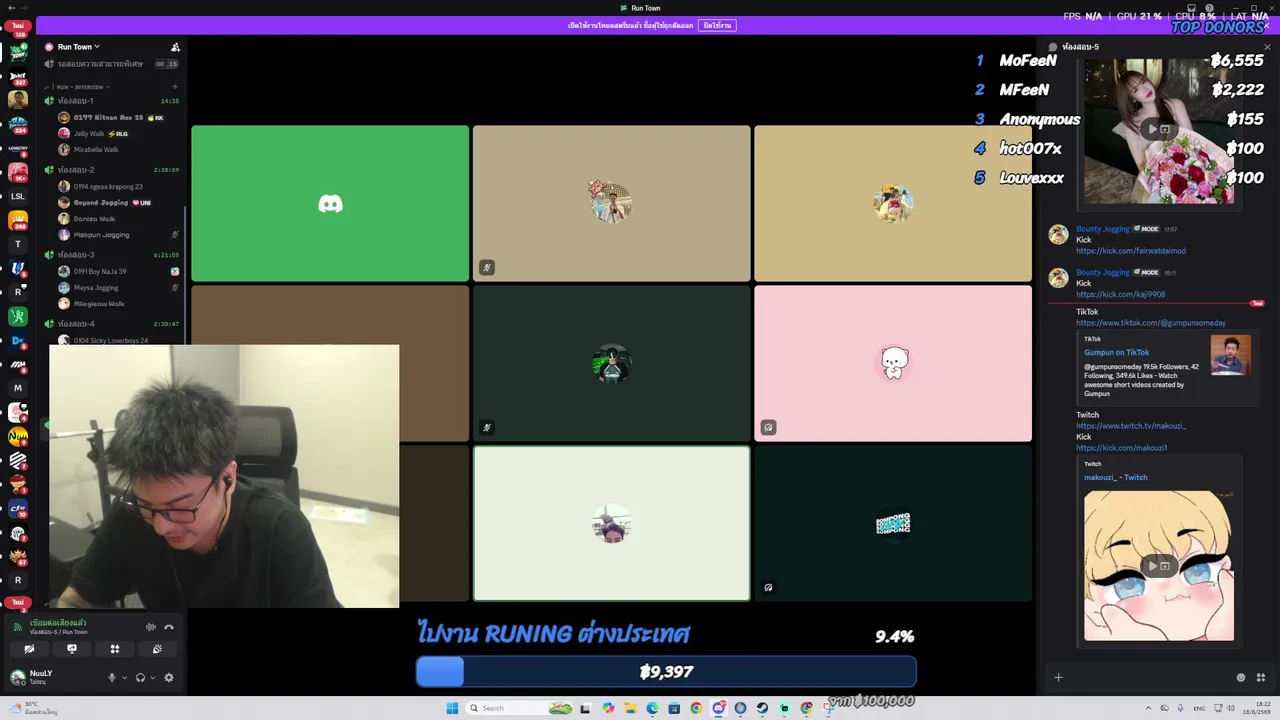The height and width of the screenshot is (720, 1280).
Task: Open the apps launcher in chat box
Action: (1259, 677)
